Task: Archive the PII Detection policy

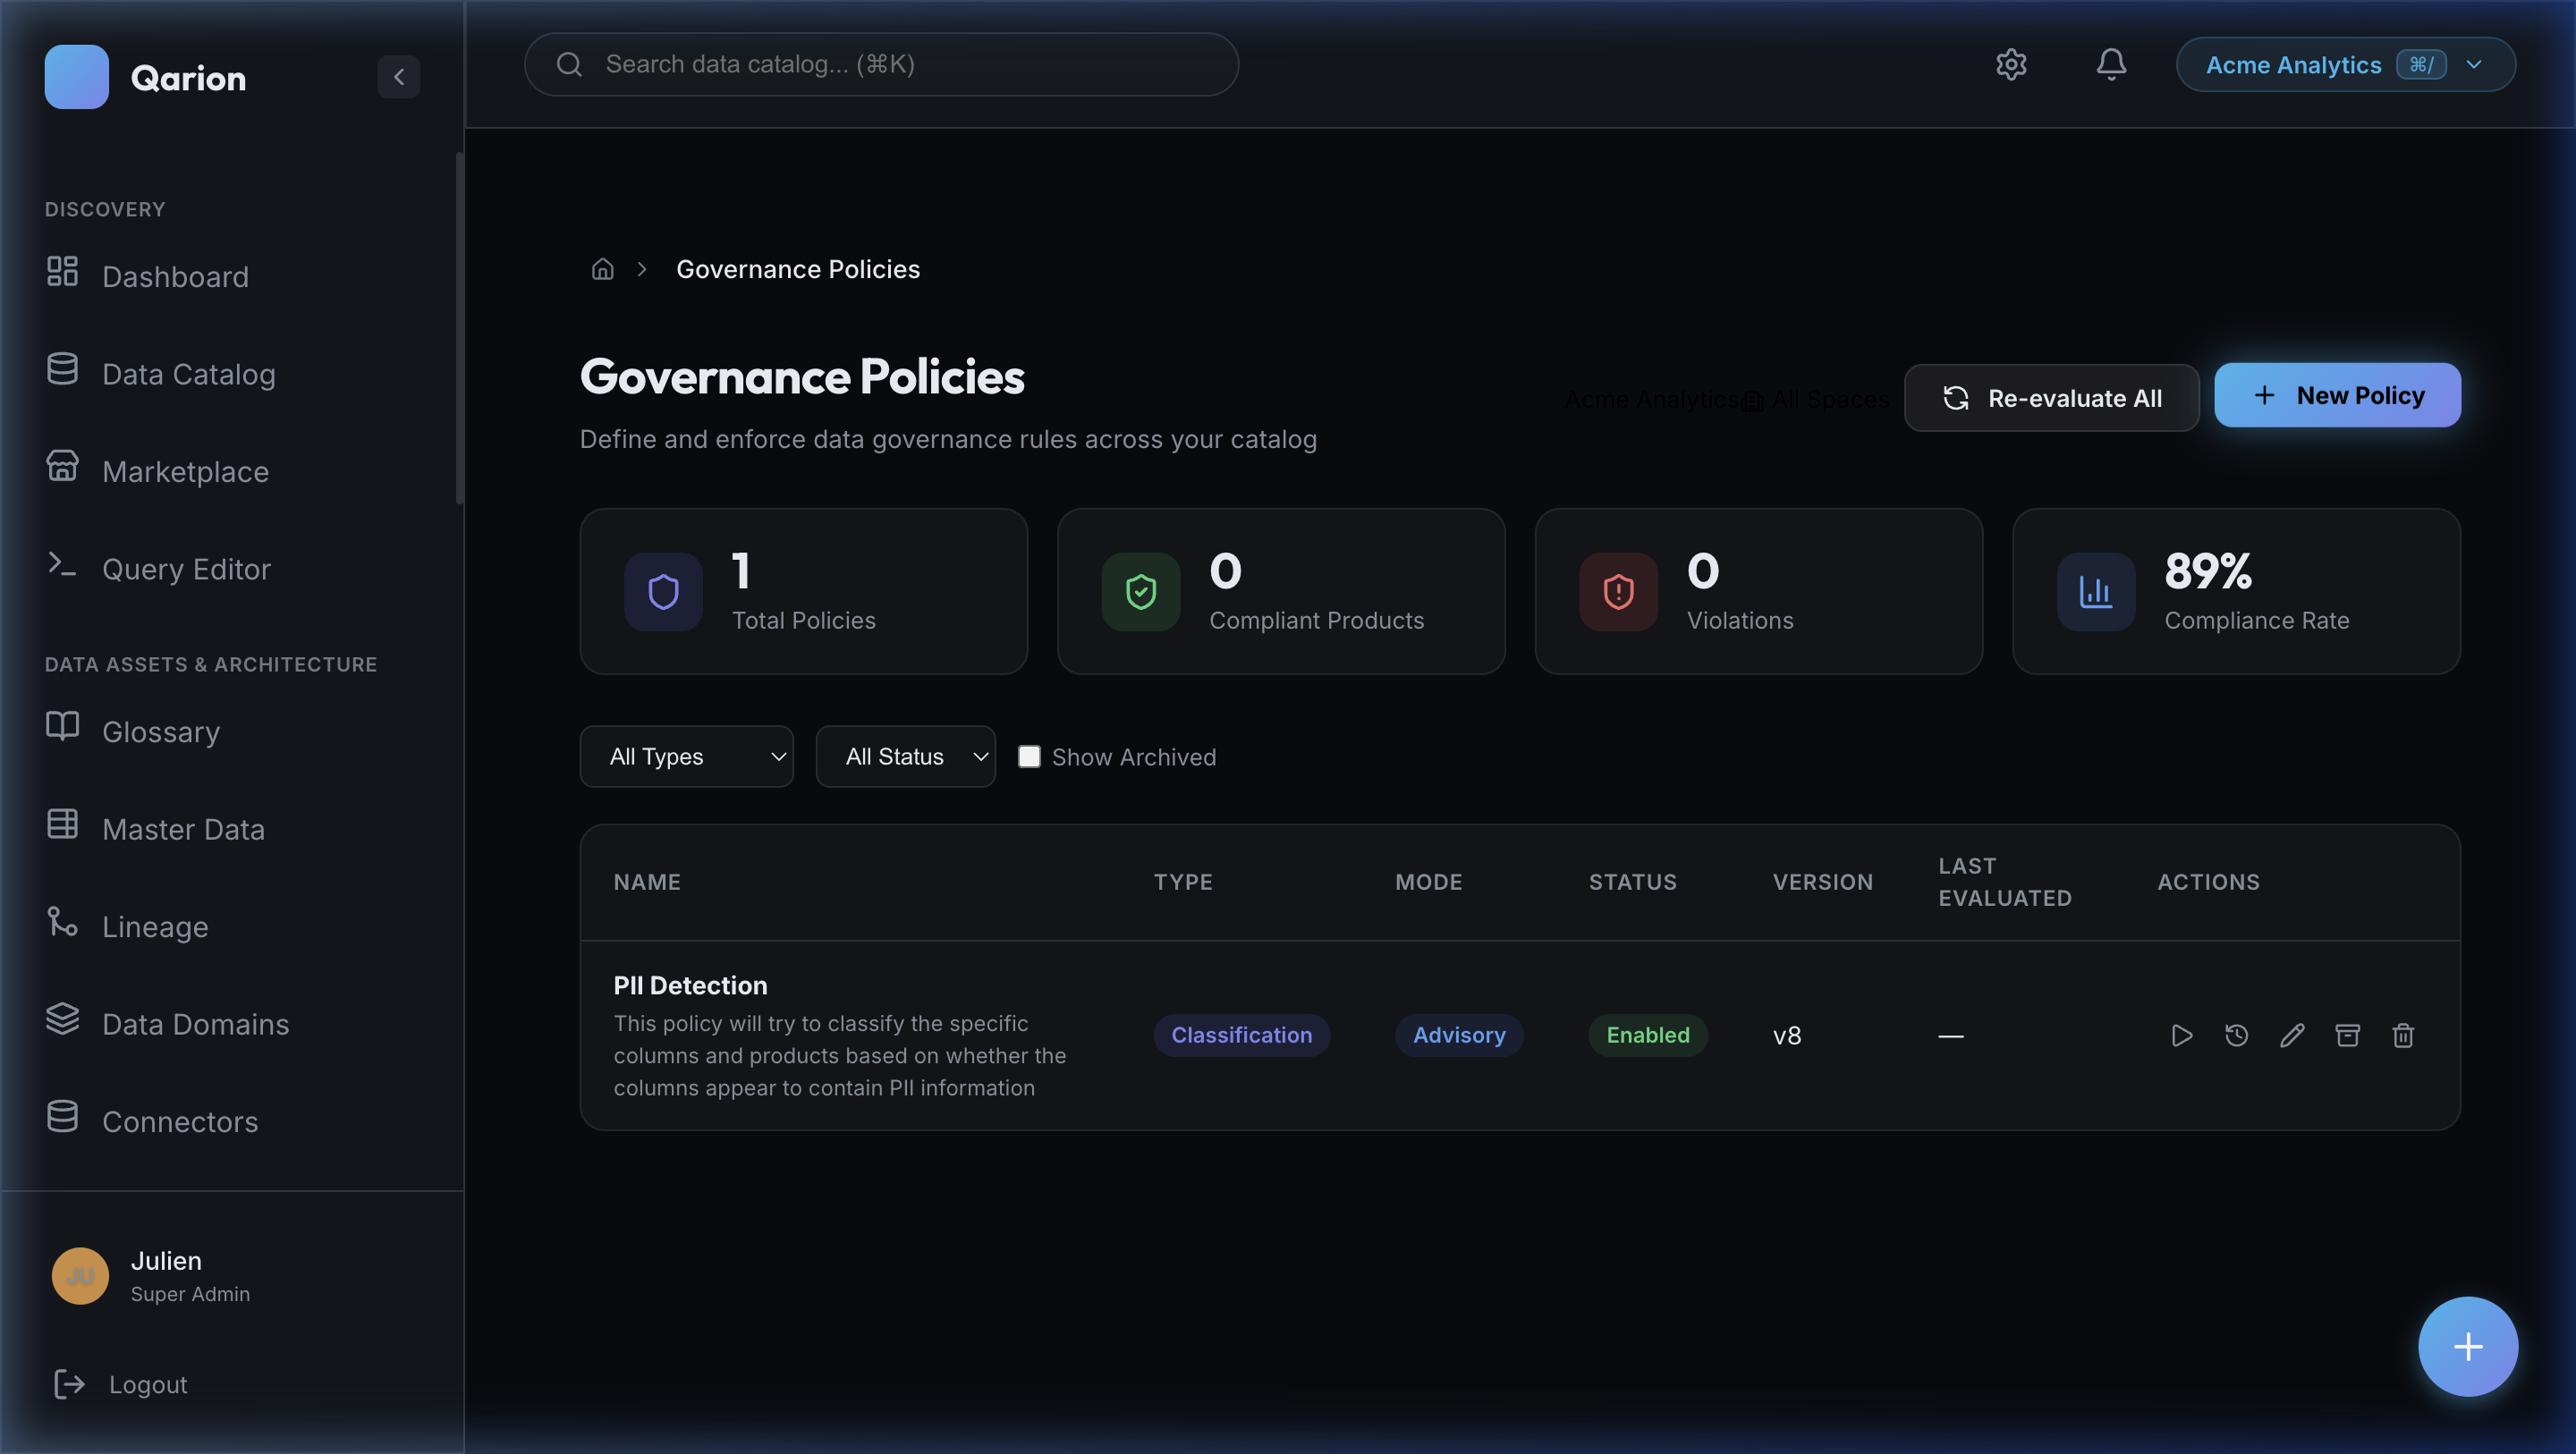Action: coord(2347,1035)
